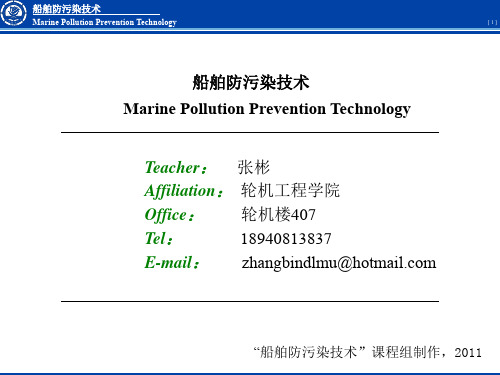Viewport: 500px width, 375px height.
Task: Click the office text 轮机楼407
Action: click(x=278, y=214)
